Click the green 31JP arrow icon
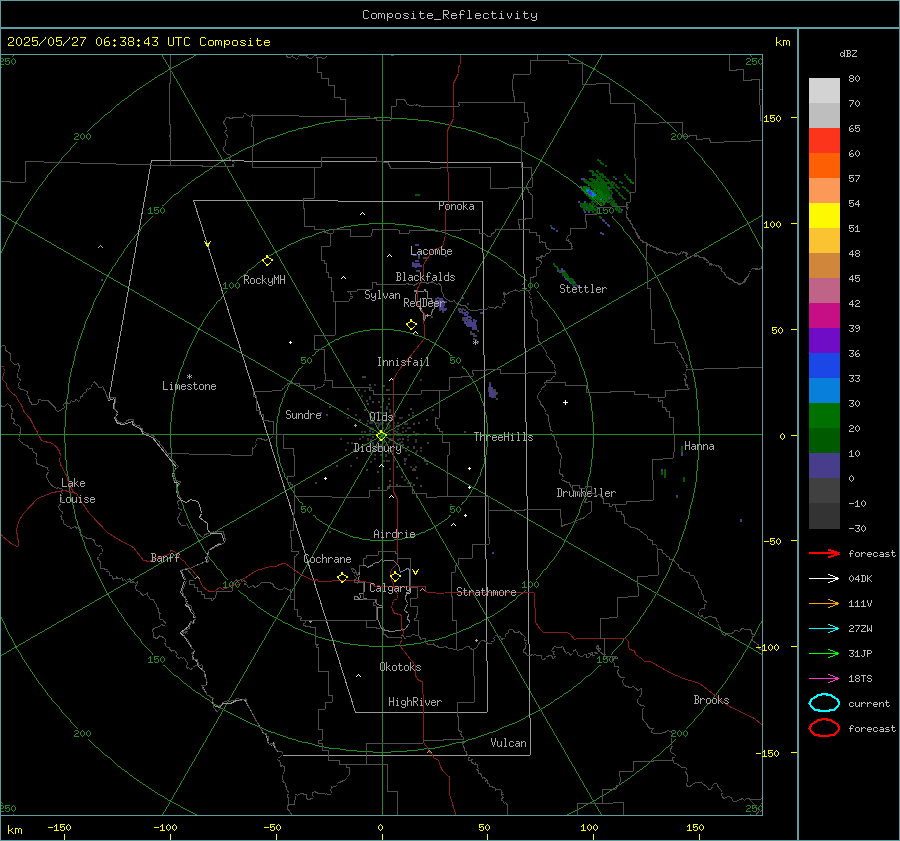This screenshot has height=841, width=900. (x=824, y=653)
